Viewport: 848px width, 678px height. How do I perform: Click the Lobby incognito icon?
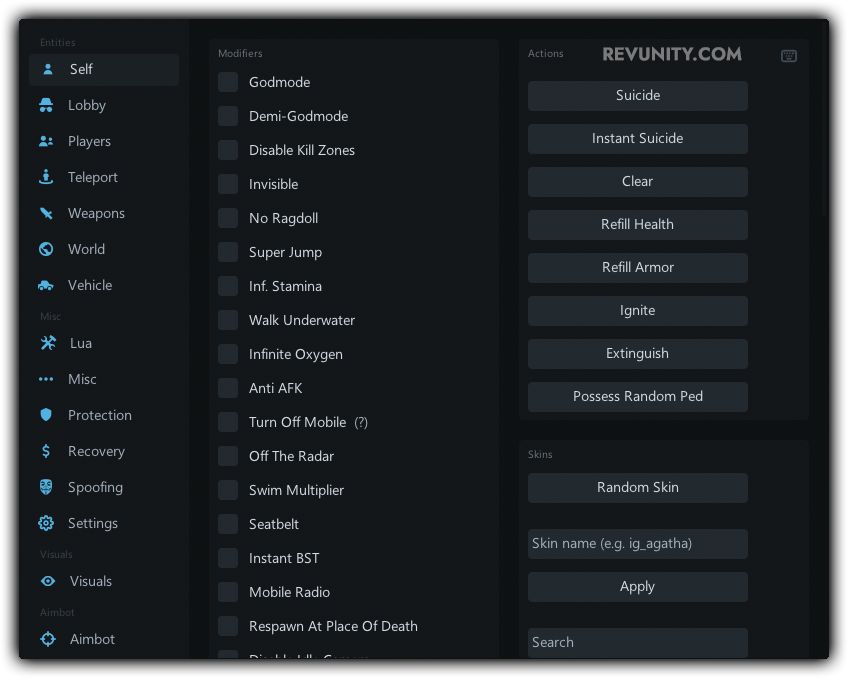(x=46, y=105)
